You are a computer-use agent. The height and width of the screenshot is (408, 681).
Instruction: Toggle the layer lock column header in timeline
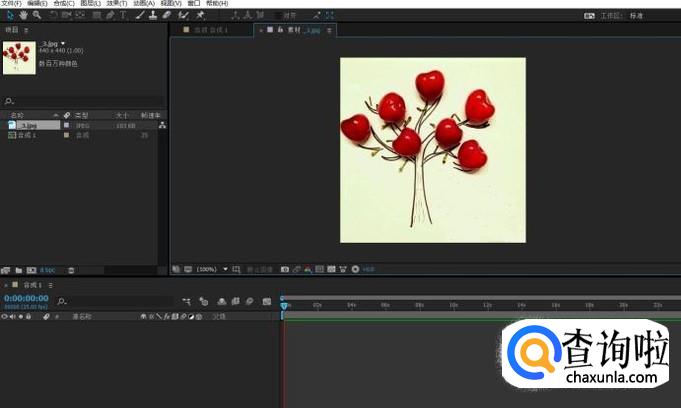coord(28,316)
